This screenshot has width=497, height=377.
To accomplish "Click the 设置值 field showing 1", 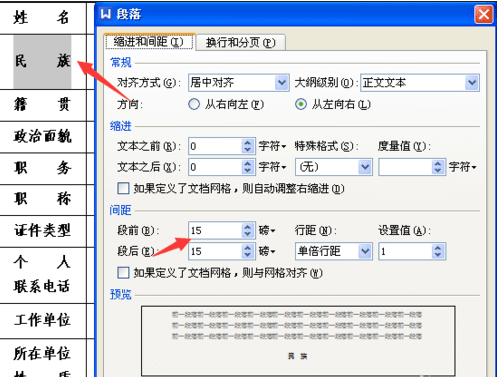I will [x=405, y=251].
